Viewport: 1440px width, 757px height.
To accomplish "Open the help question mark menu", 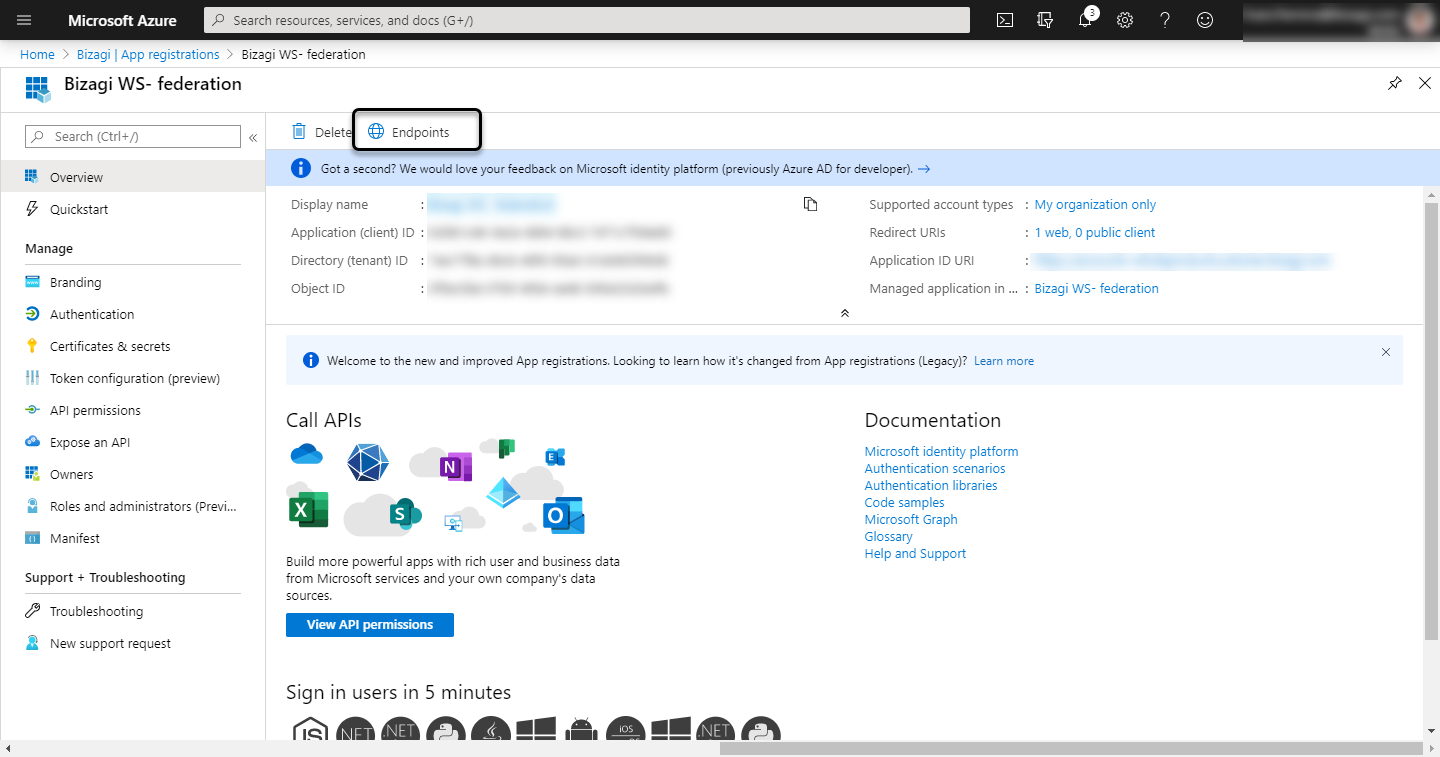I will click(x=1165, y=20).
